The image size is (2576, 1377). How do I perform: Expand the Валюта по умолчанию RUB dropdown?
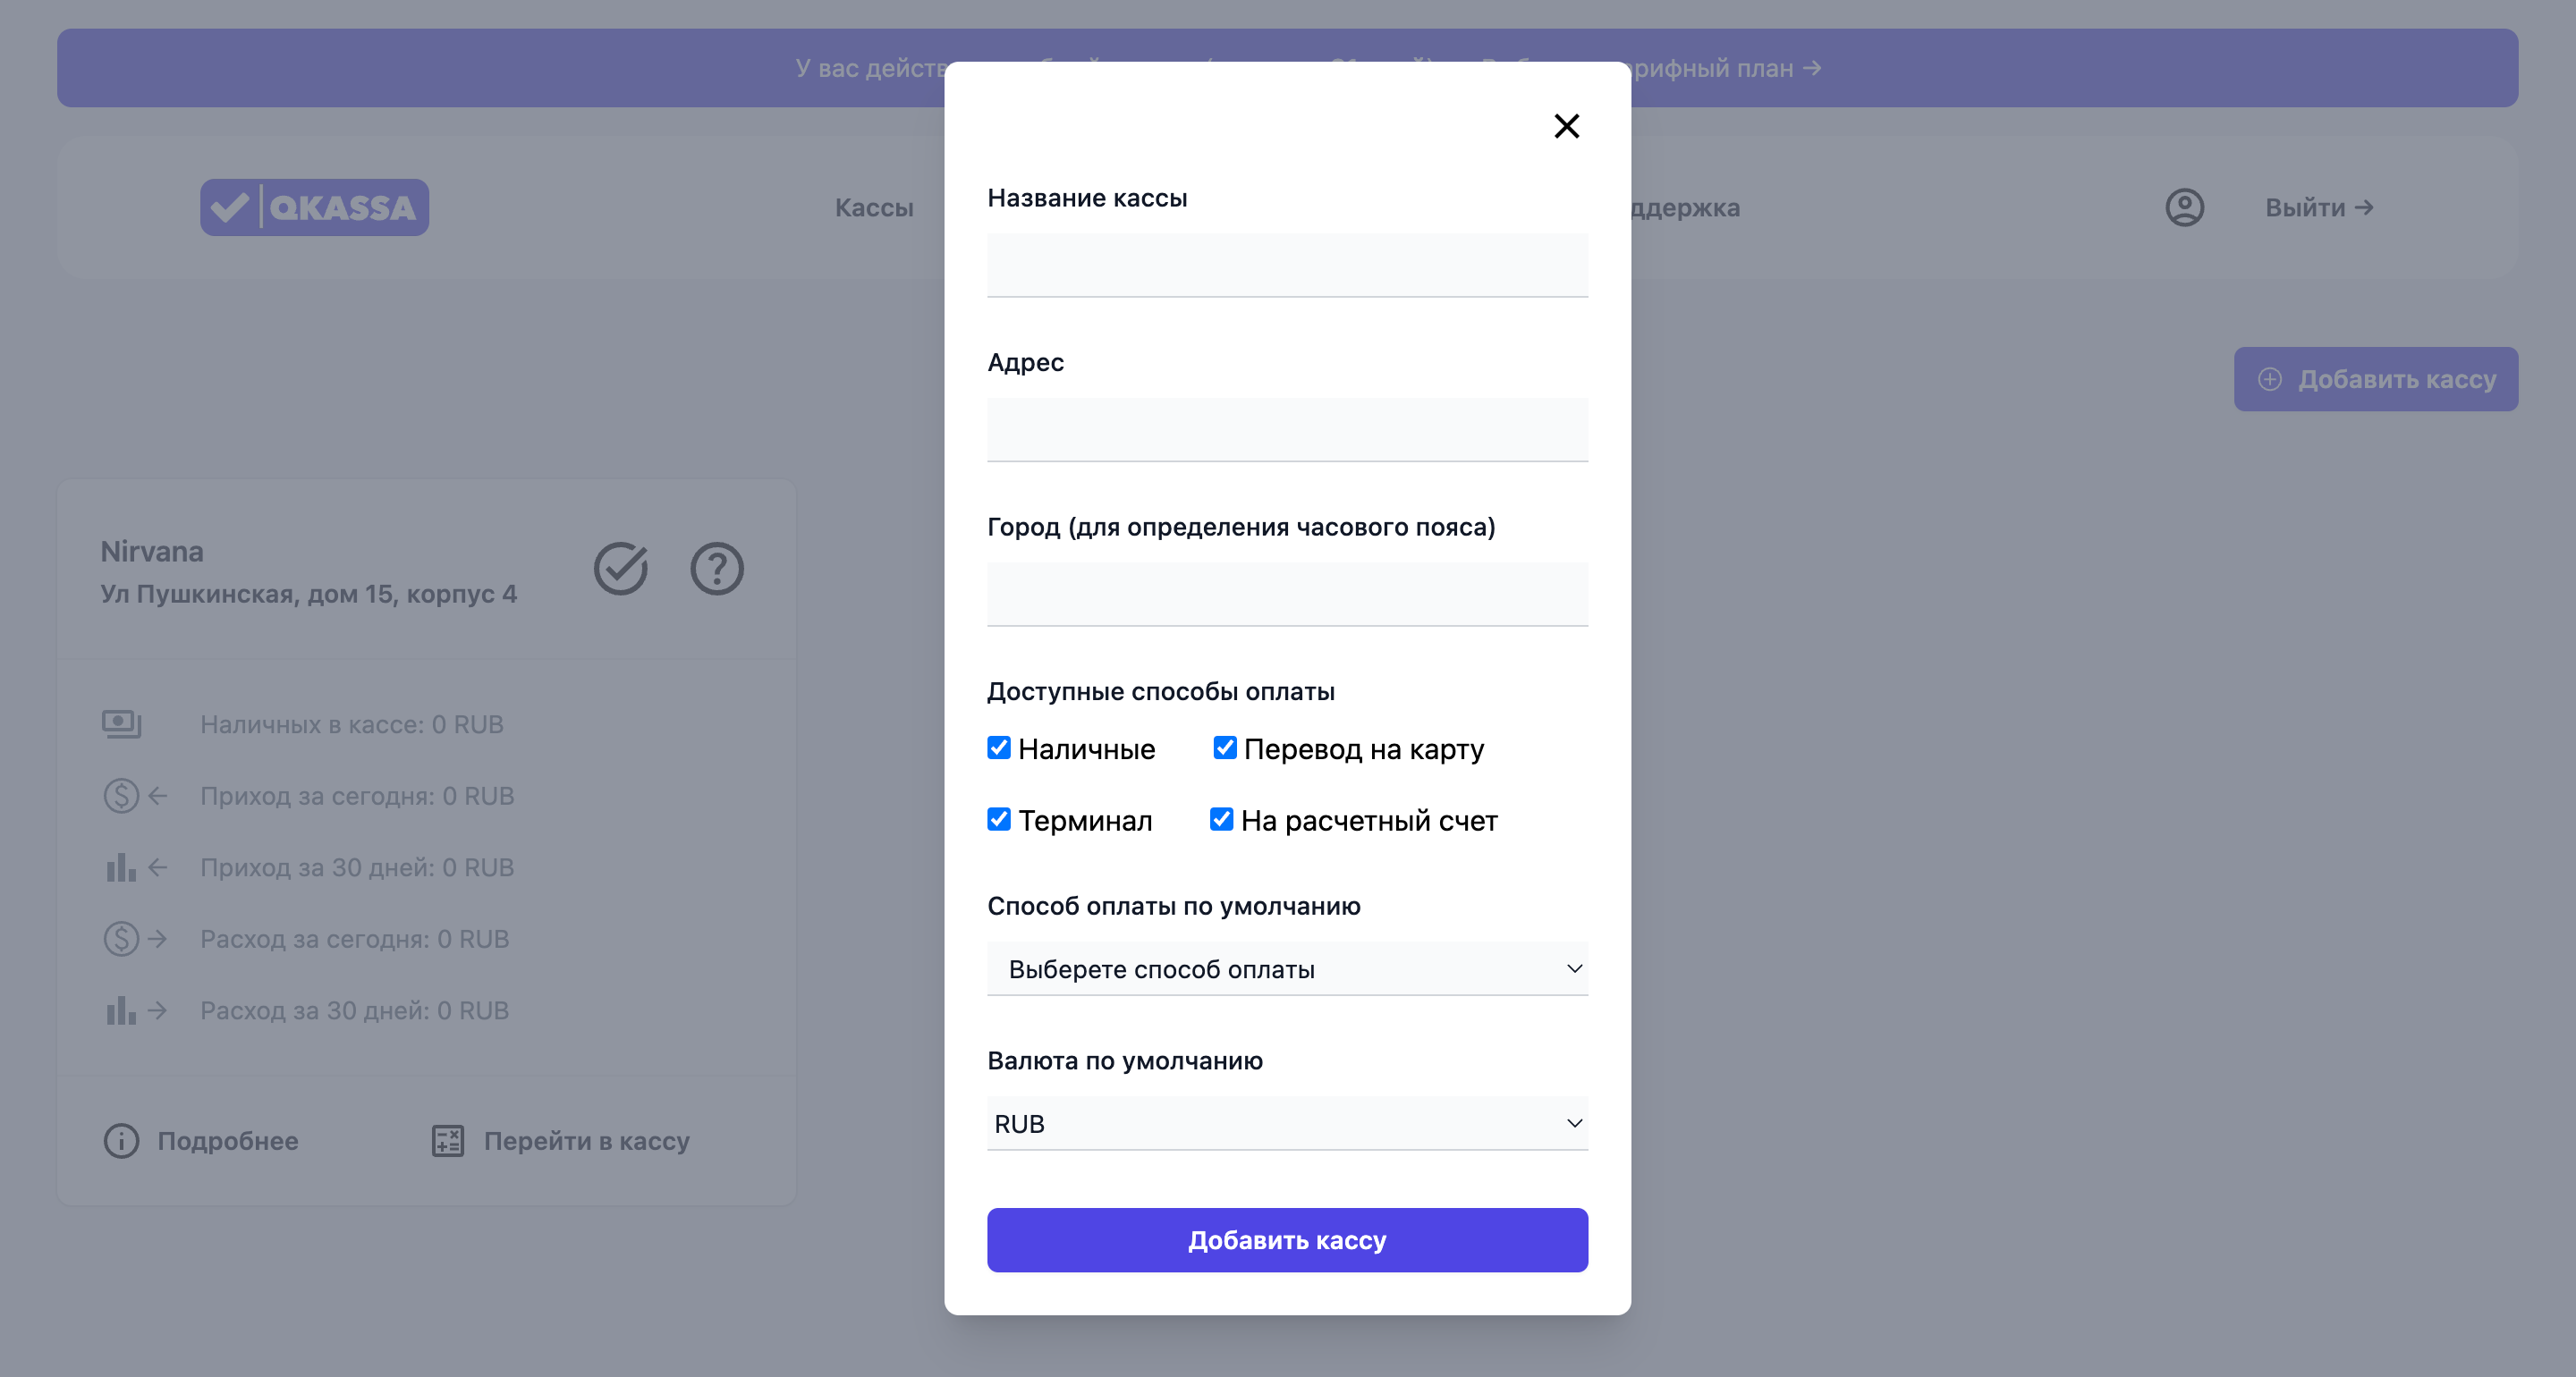tap(1288, 1123)
